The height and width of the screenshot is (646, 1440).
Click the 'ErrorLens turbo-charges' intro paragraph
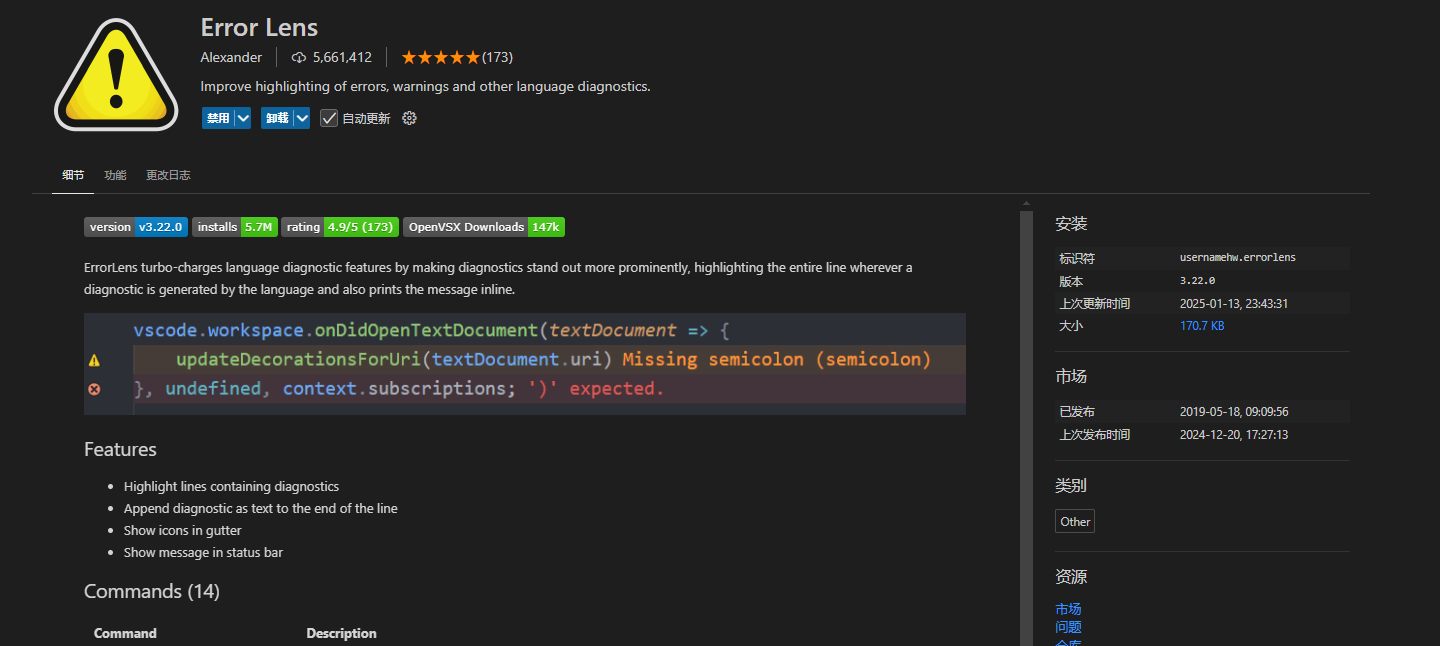click(x=498, y=279)
